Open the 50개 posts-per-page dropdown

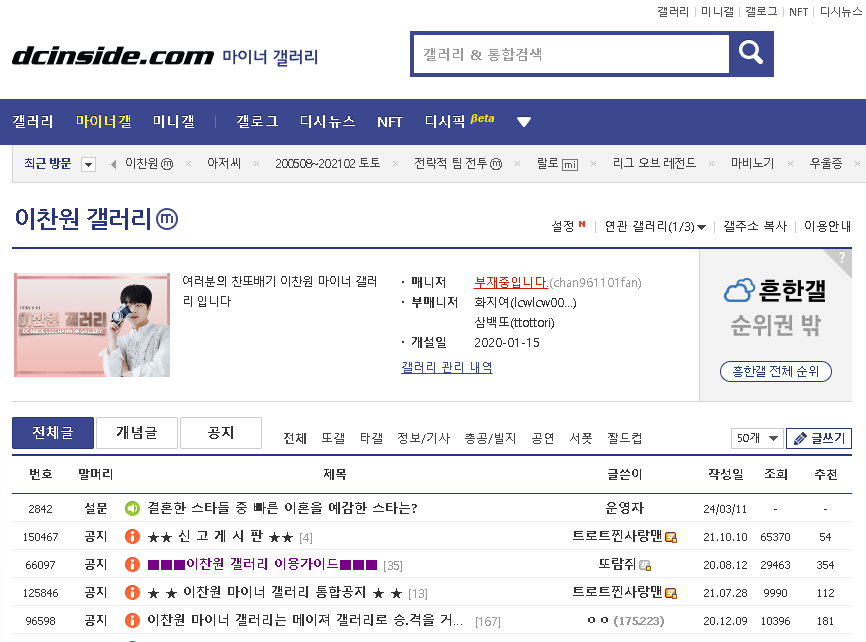(x=756, y=438)
